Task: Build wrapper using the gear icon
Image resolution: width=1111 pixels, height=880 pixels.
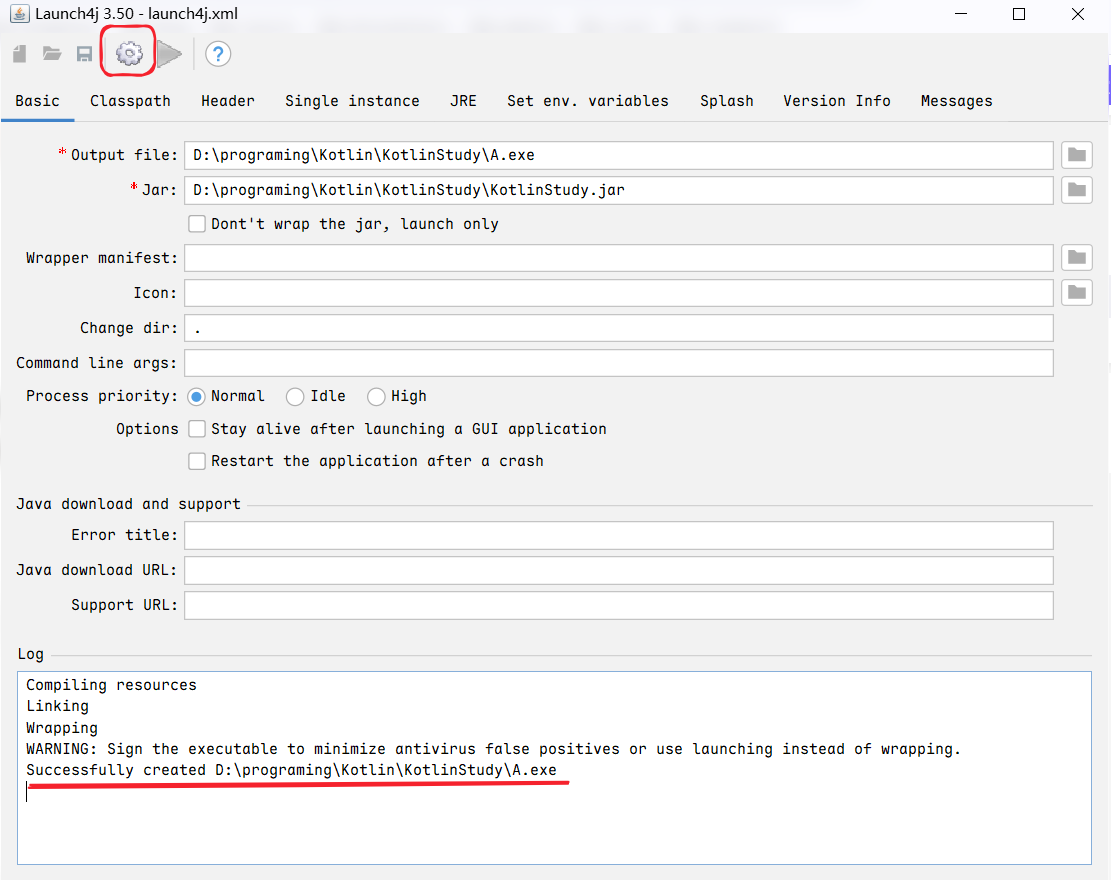Action: (x=129, y=54)
